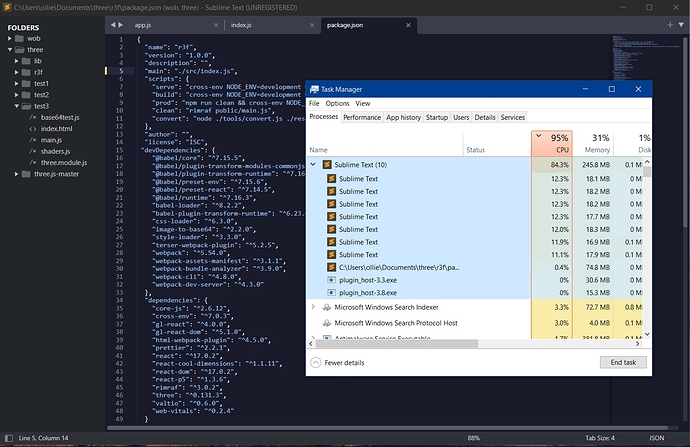Go to next tab with right arrow
690x447 pixels.
(x=121, y=25)
